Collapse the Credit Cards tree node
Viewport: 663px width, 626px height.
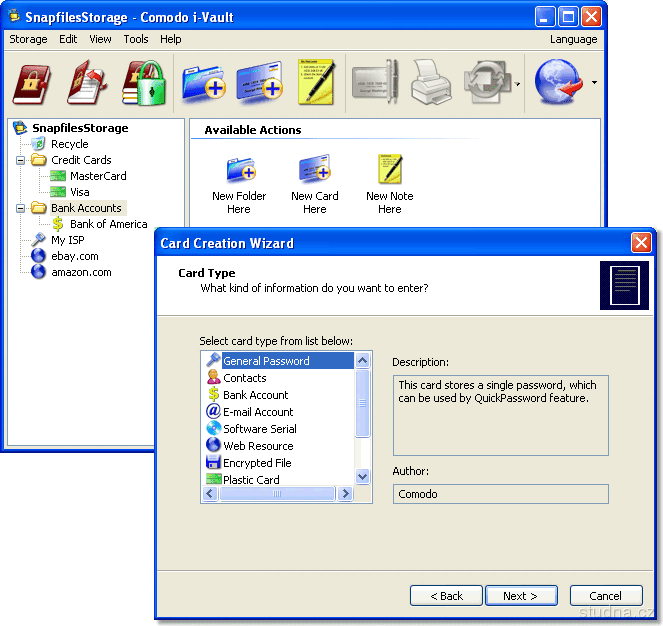(x=21, y=160)
